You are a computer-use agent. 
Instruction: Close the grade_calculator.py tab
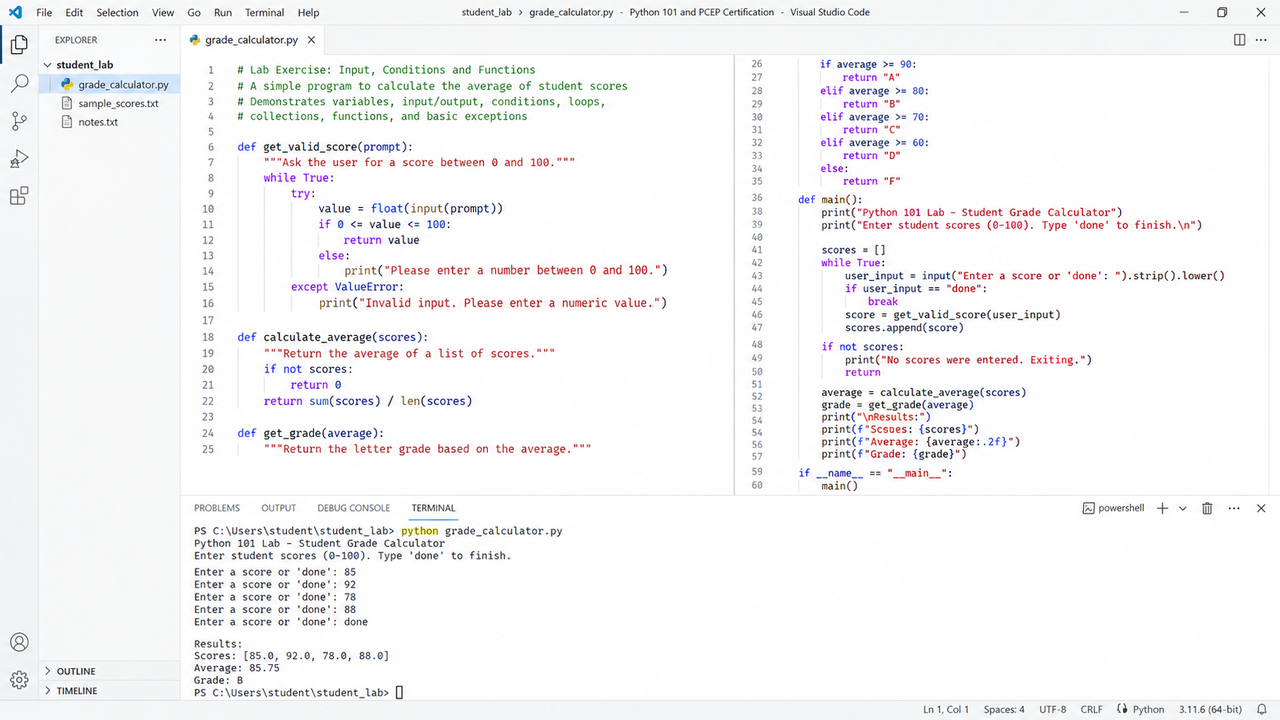311,40
